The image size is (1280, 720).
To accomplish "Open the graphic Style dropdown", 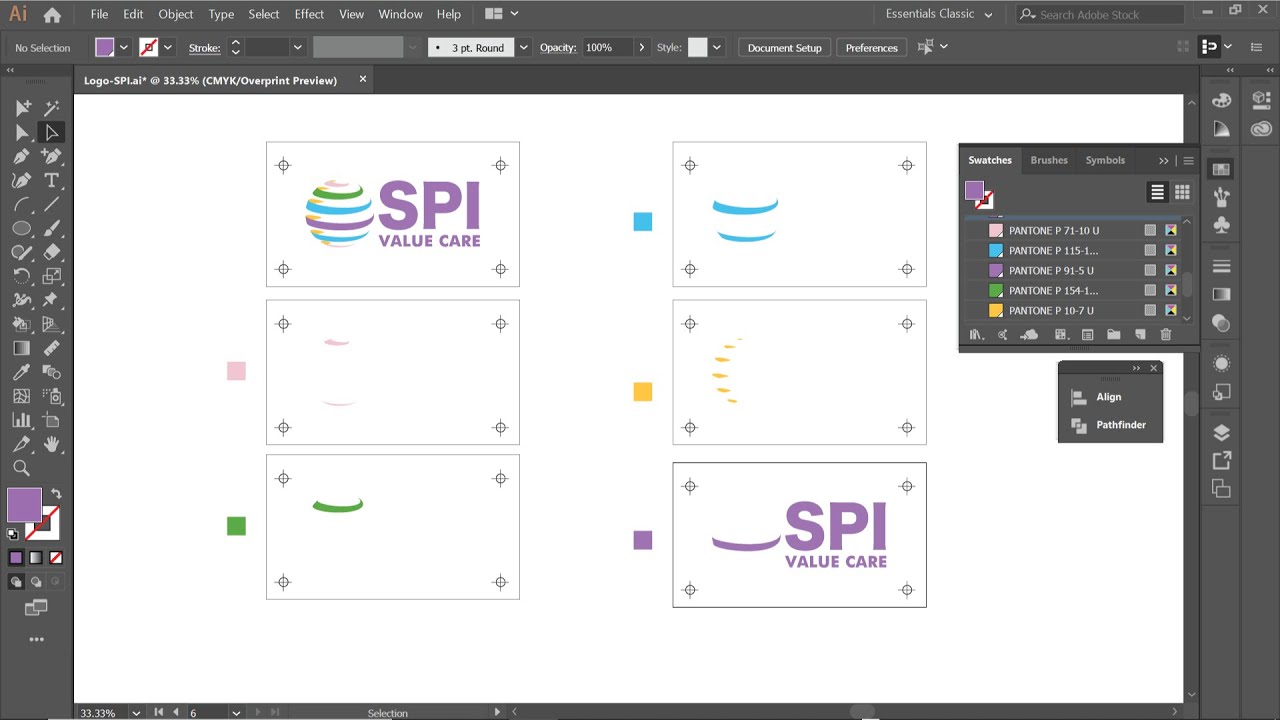I will point(717,47).
